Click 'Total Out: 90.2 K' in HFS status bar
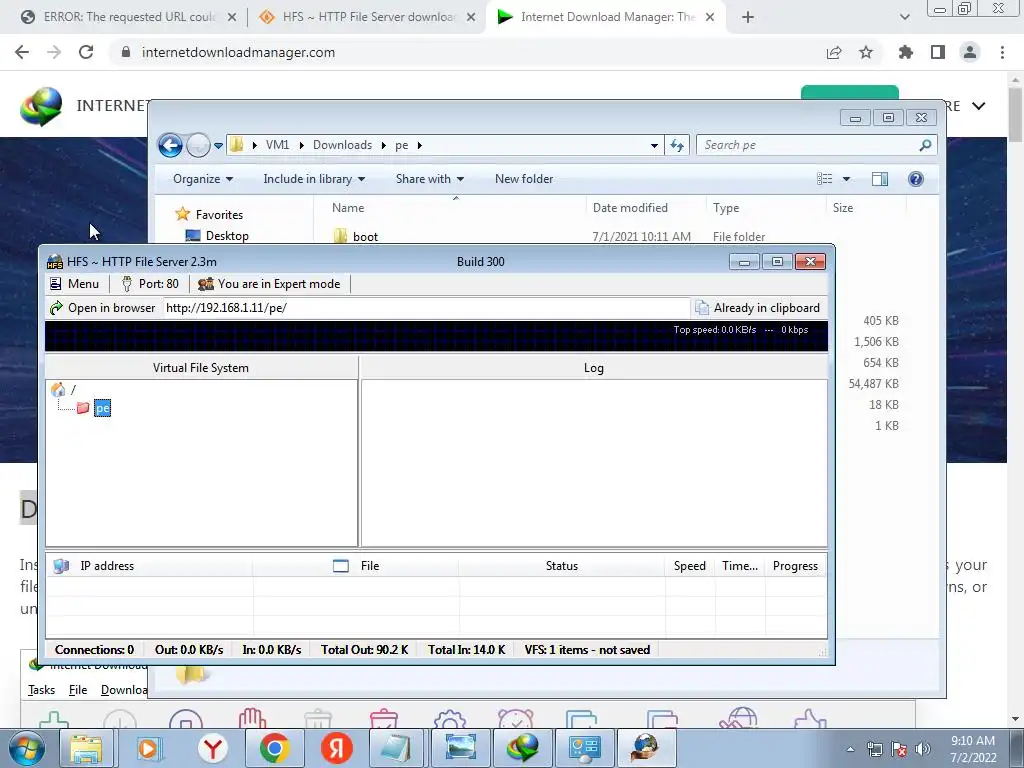The height and width of the screenshot is (768, 1024). 364,650
